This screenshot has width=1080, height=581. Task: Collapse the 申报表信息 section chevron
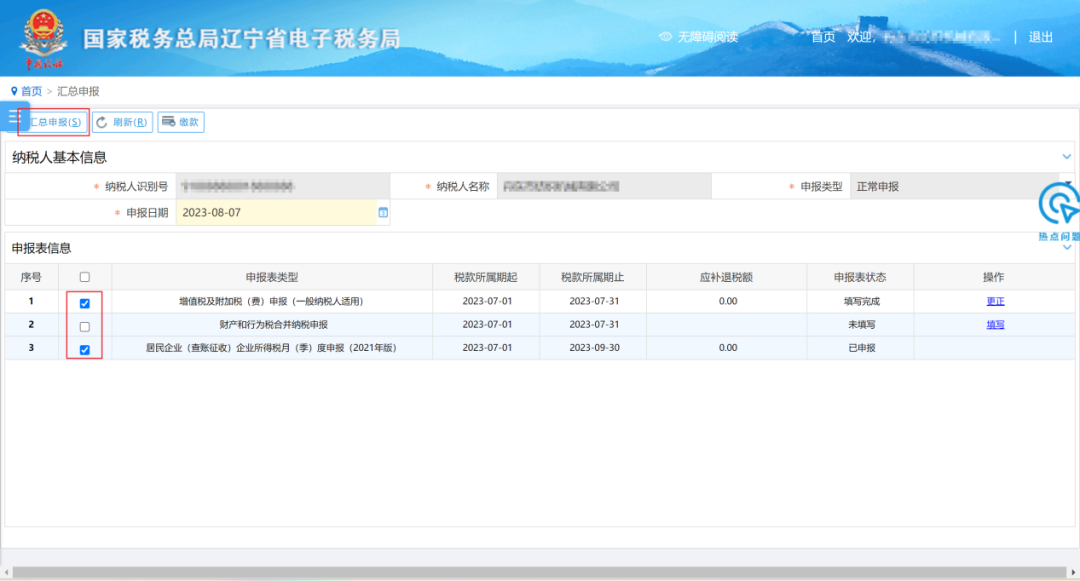click(1067, 248)
